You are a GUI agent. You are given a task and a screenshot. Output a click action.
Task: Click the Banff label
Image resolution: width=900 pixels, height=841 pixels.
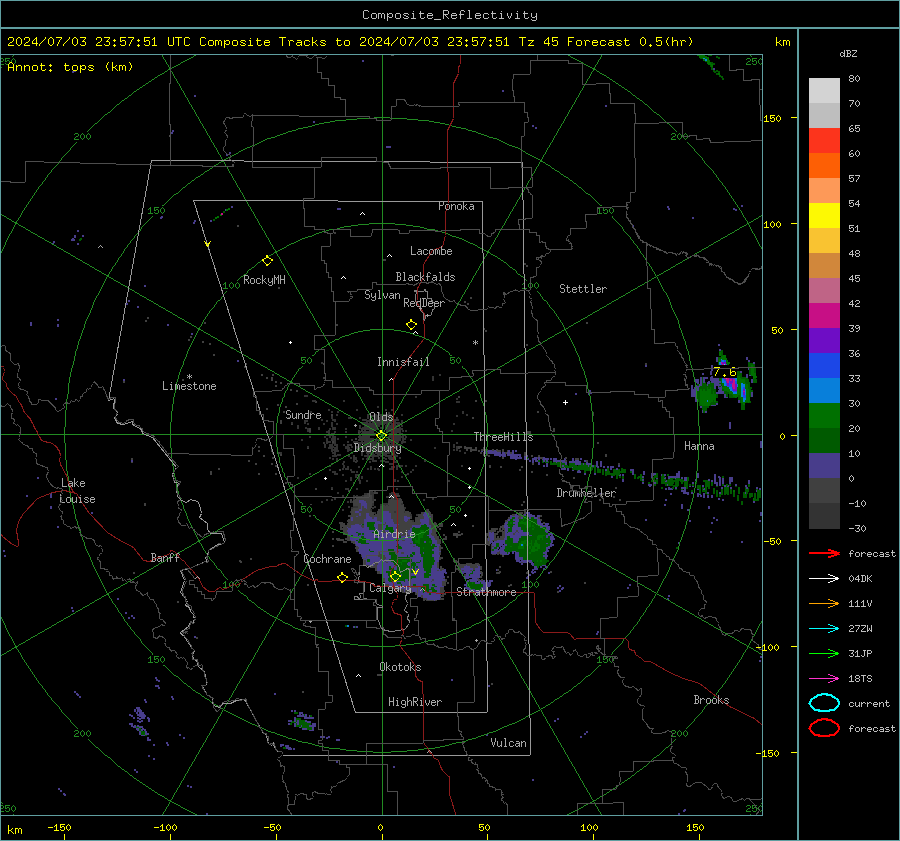point(165,557)
